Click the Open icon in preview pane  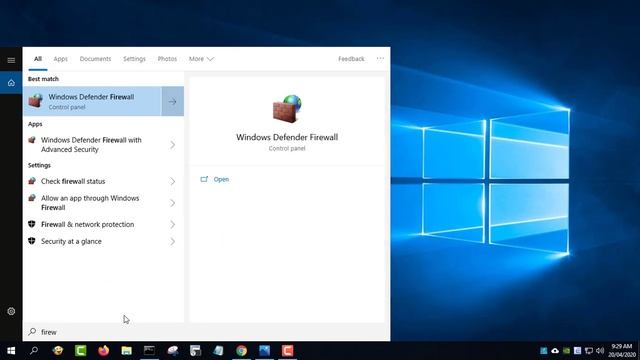pos(204,179)
